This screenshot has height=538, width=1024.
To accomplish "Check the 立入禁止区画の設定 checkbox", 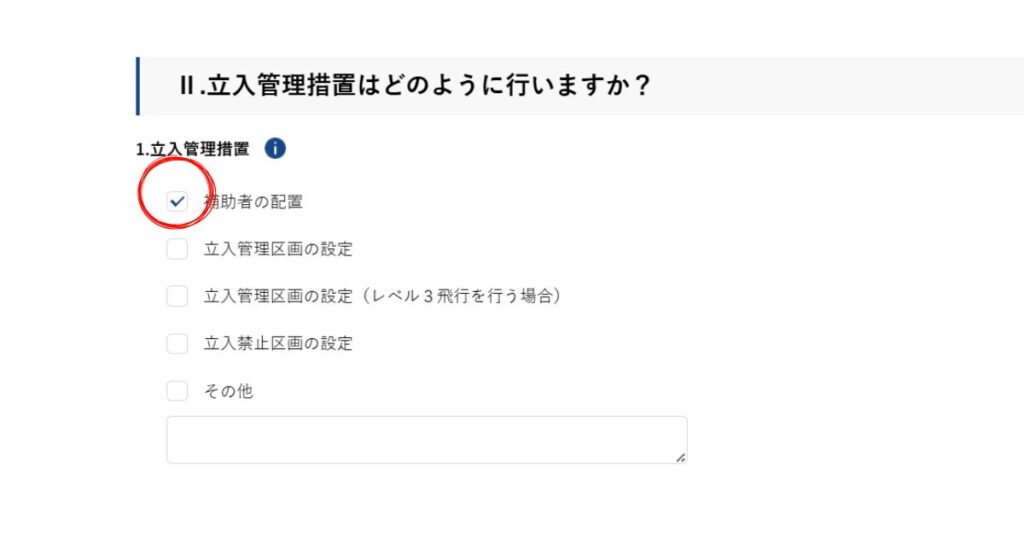I will [x=177, y=344].
